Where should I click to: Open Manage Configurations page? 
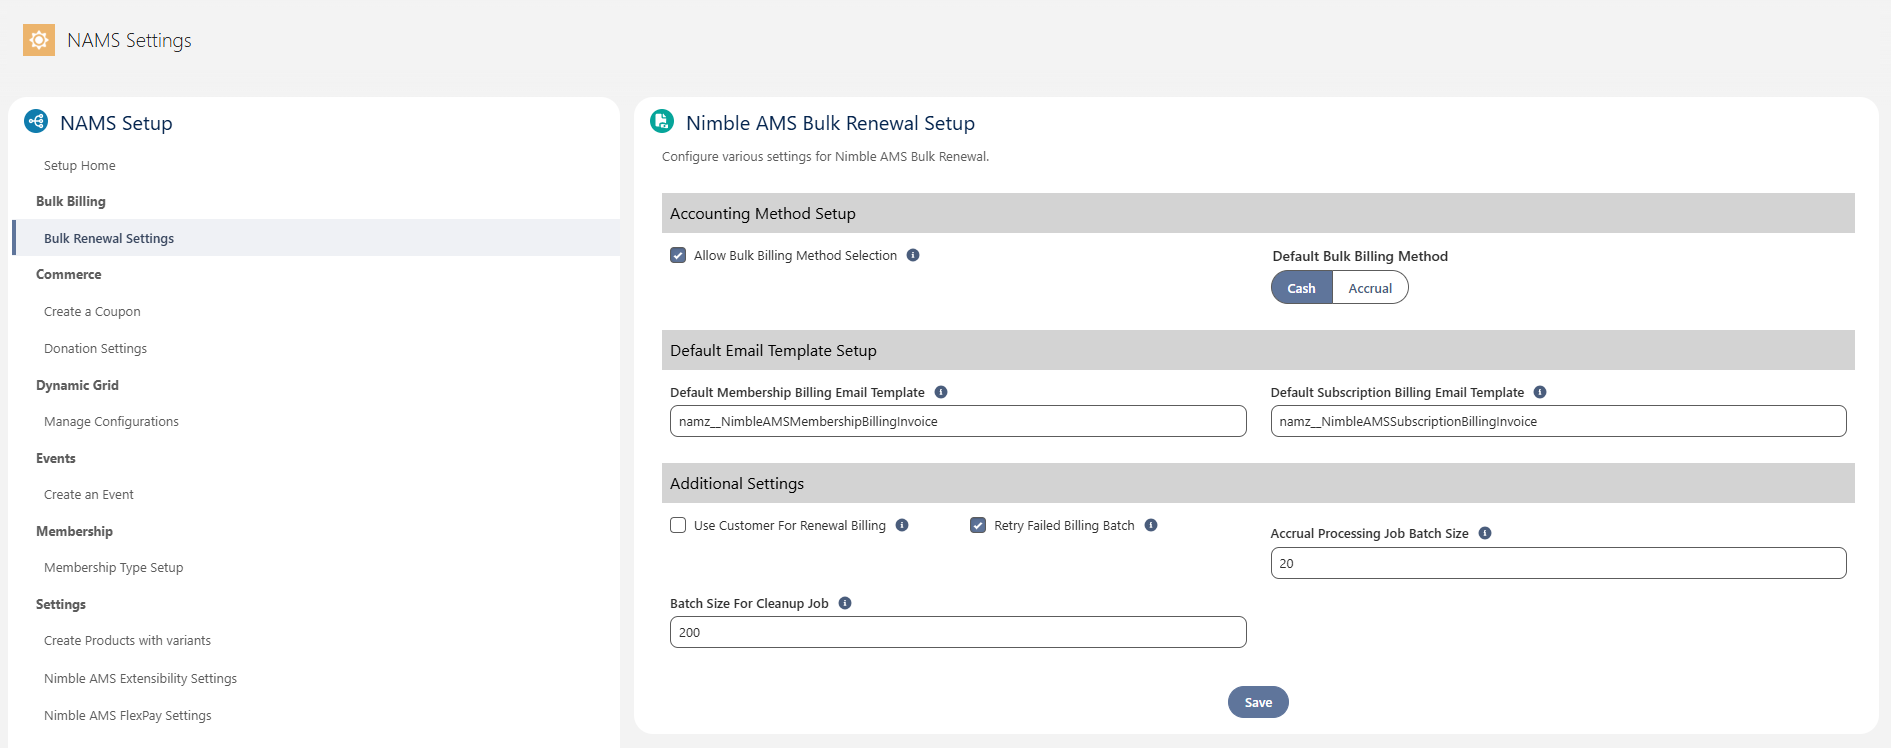(x=111, y=421)
